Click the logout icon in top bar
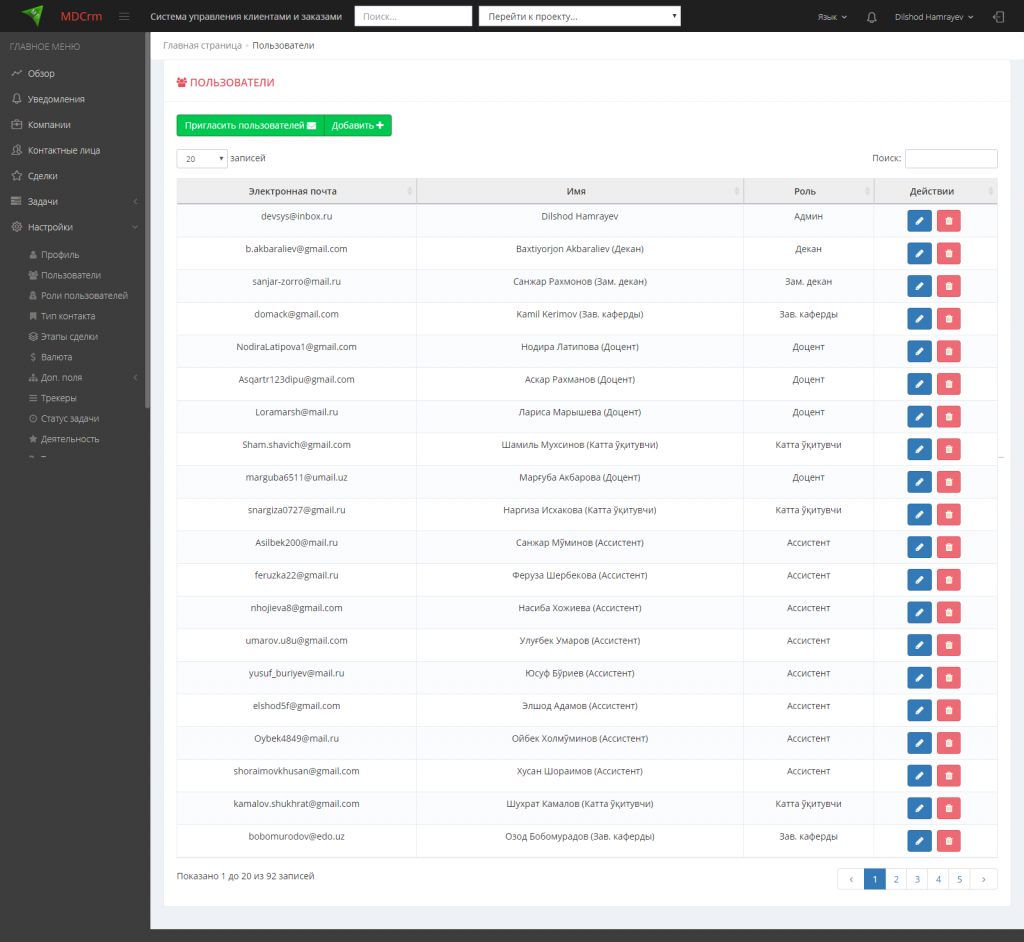Viewport: 1024px width, 942px height. 999,17
